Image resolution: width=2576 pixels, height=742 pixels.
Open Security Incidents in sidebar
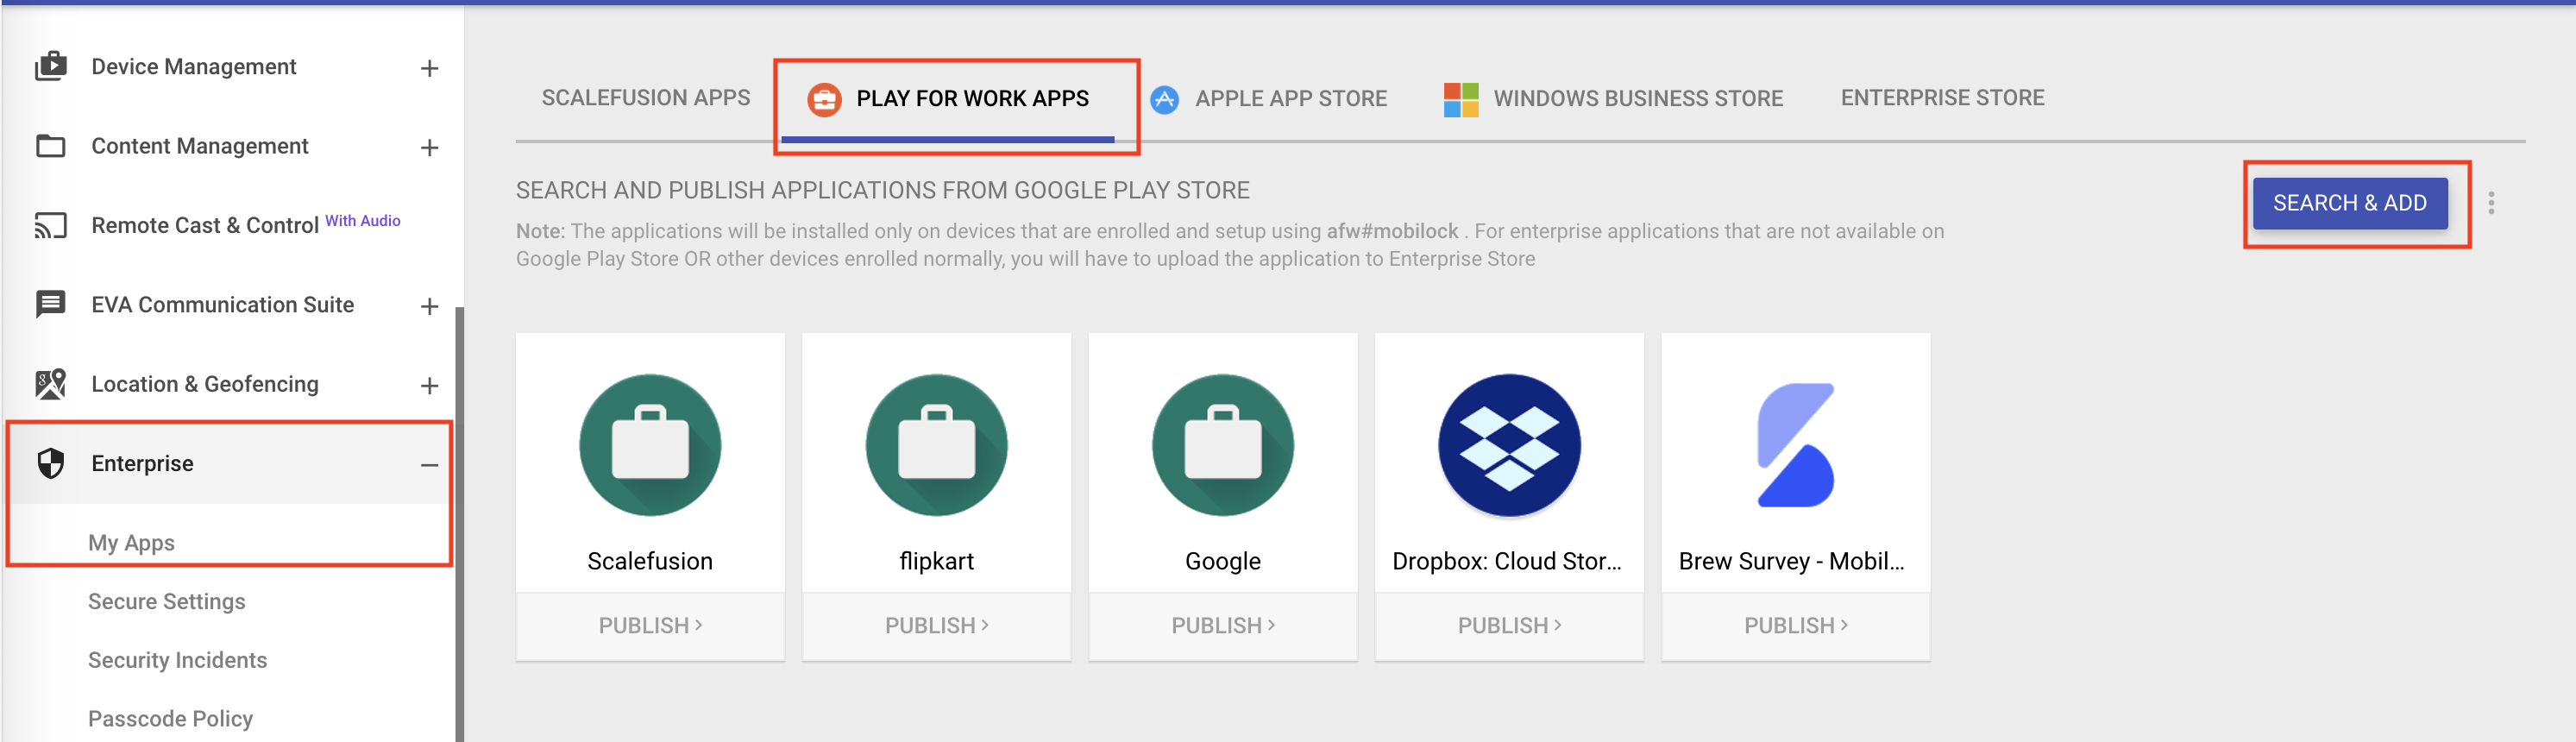[x=177, y=660]
